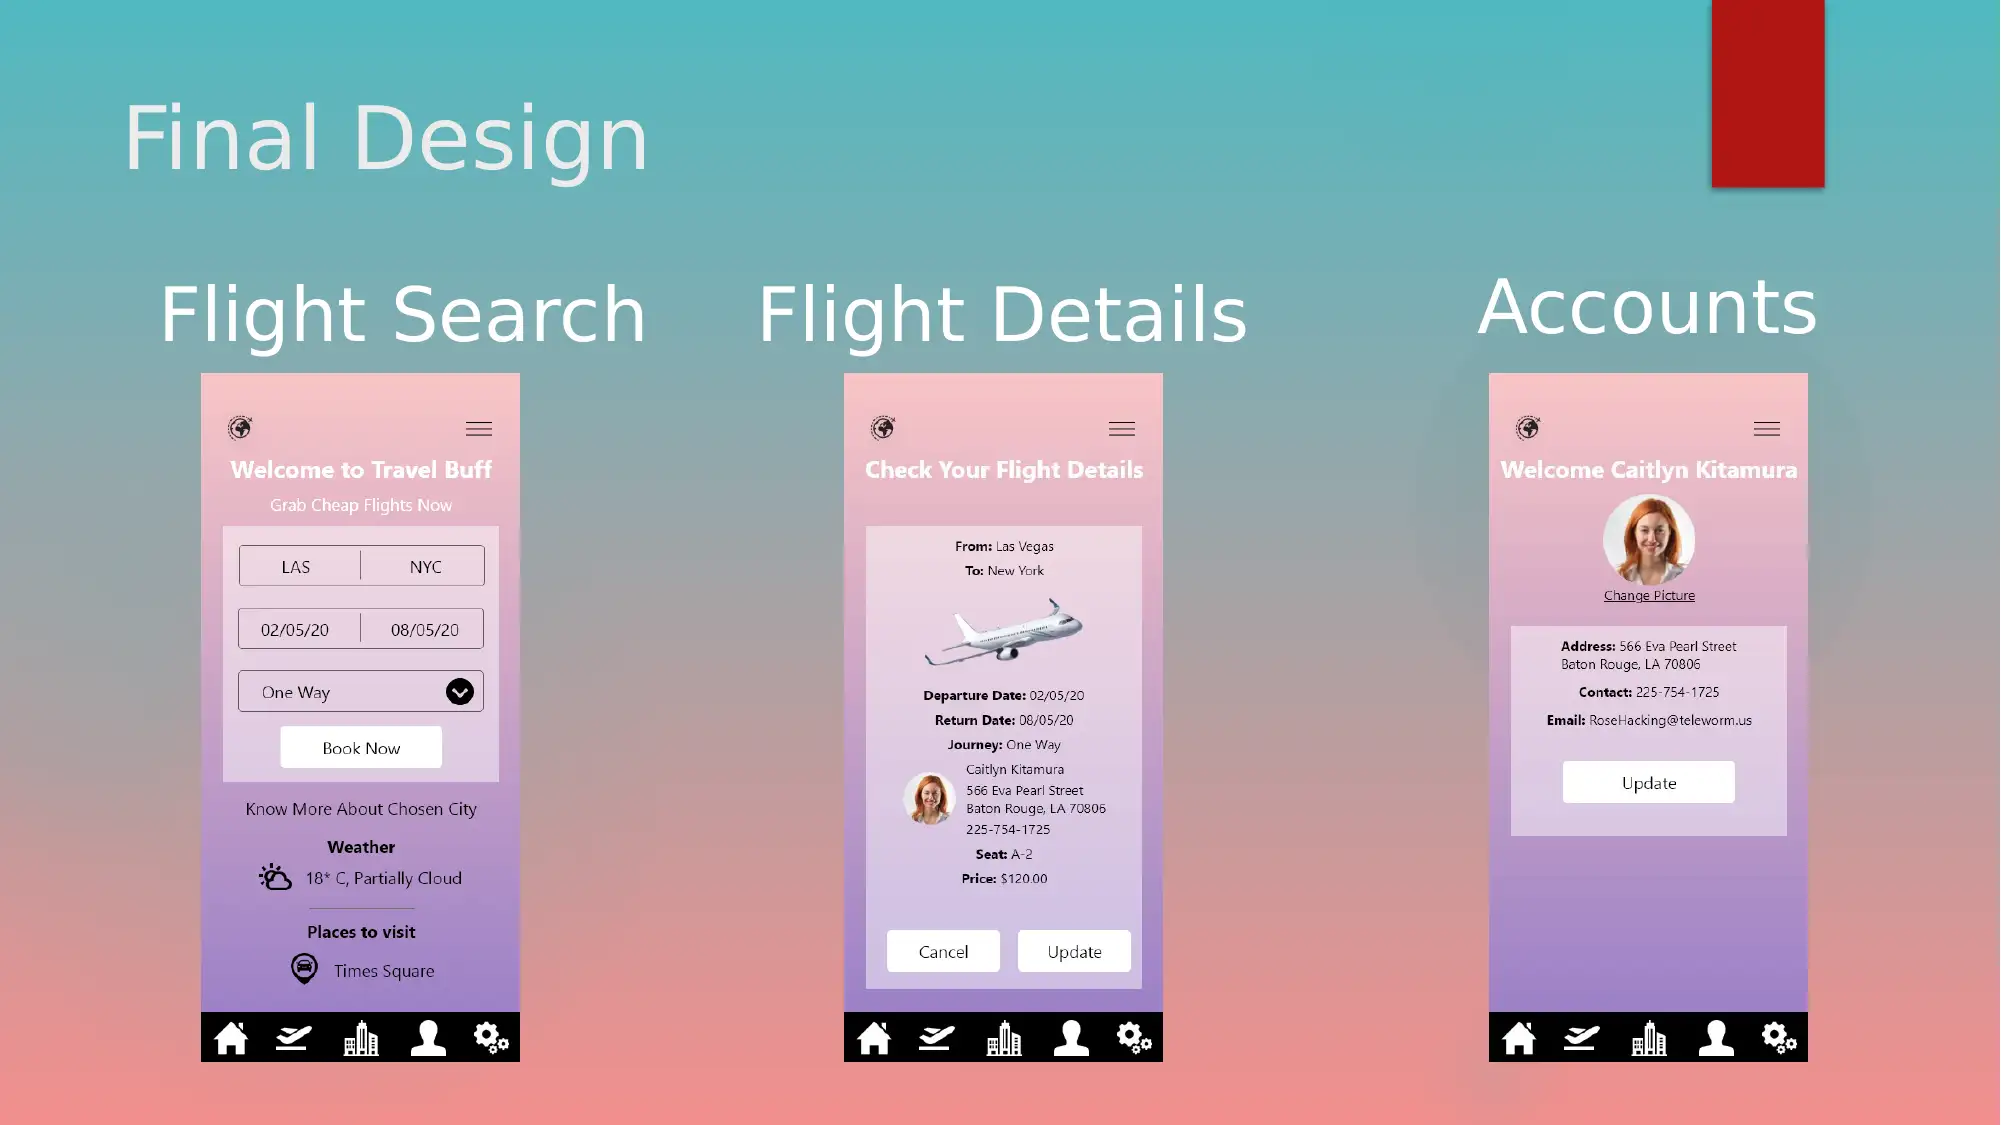The height and width of the screenshot is (1125, 2001).
Task: Select the flights icon in bottom nav
Action: click(294, 1037)
